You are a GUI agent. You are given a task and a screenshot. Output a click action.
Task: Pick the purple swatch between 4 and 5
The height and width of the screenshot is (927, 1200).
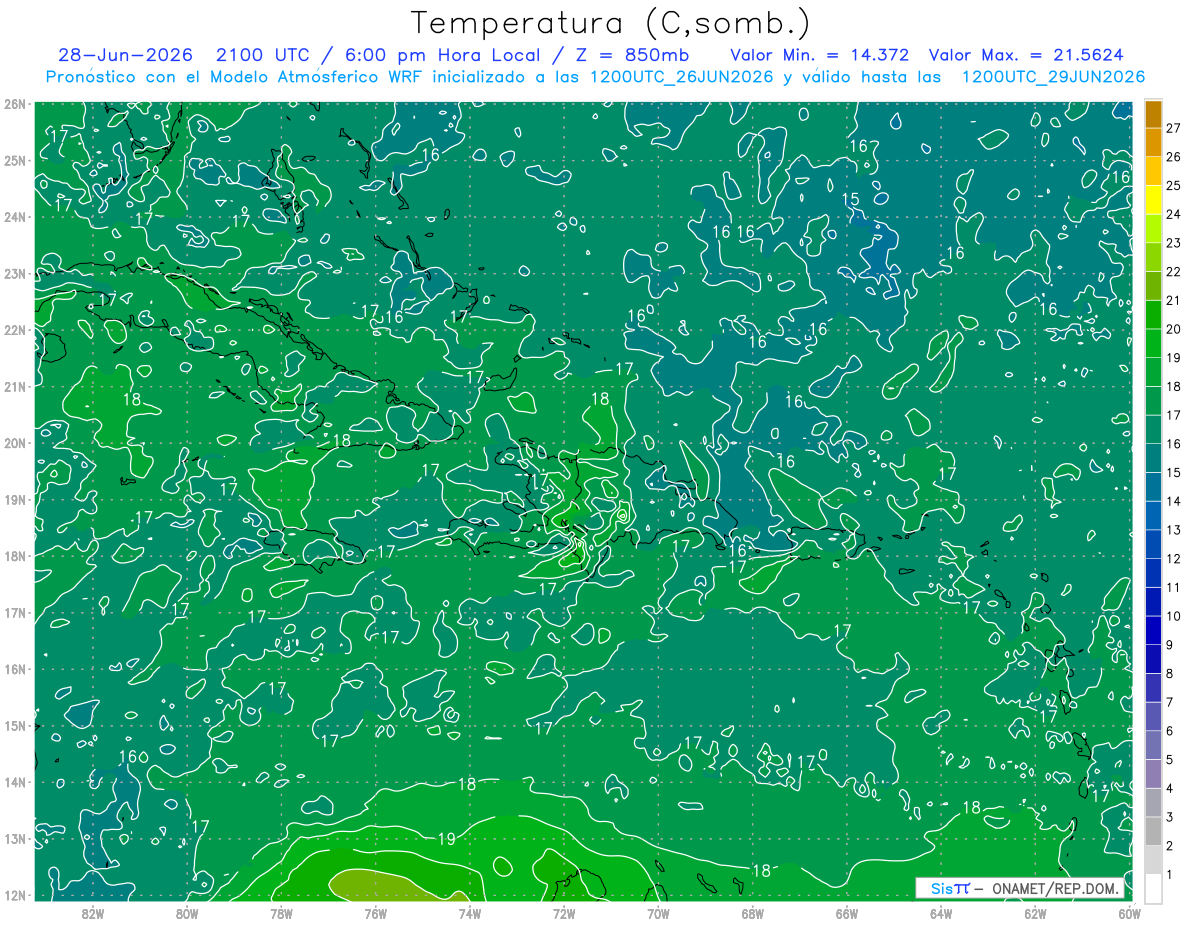[x=1153, y=774]
